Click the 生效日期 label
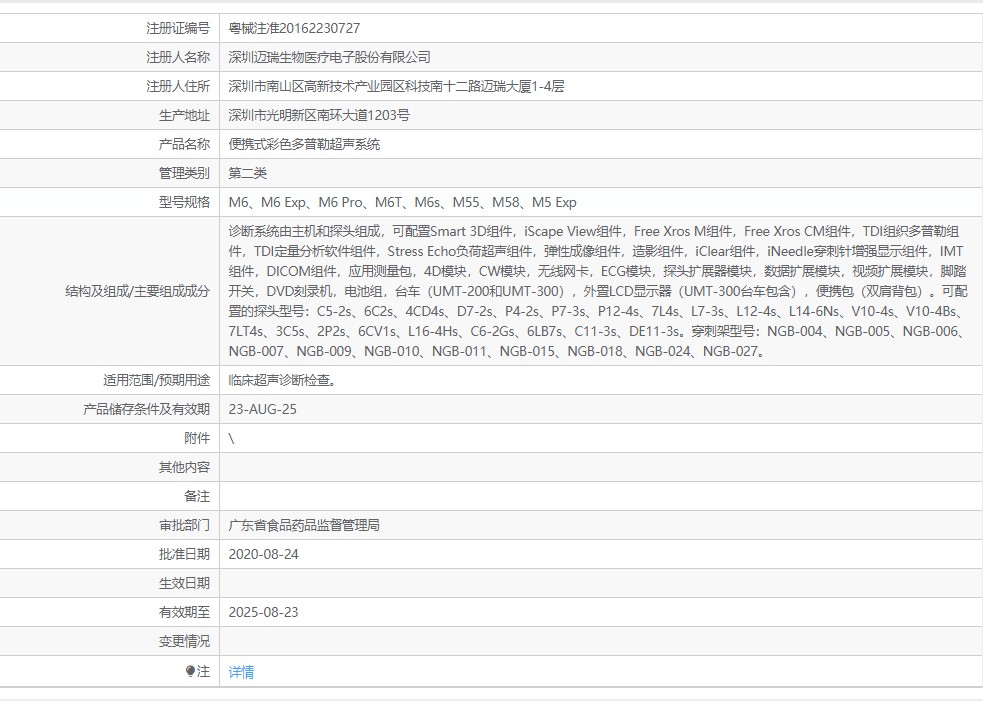 (184, 583)
